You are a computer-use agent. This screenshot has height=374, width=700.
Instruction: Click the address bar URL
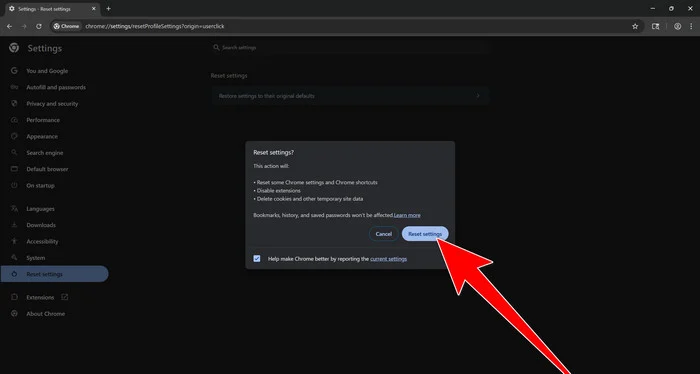(155, 26)
